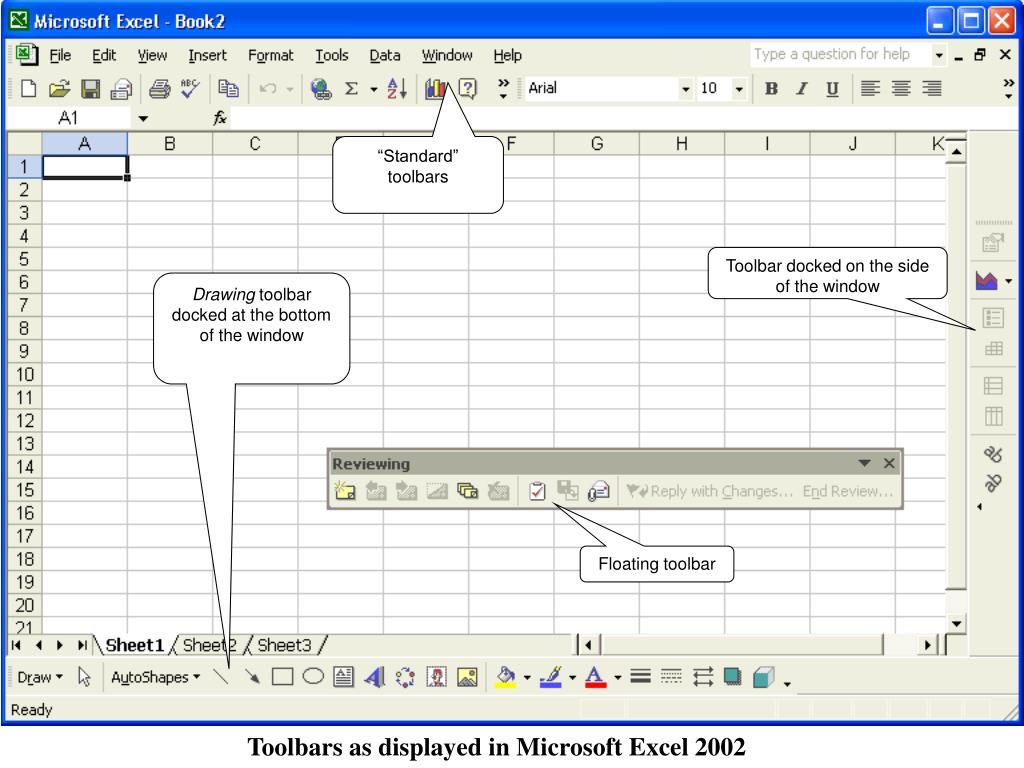
Task: Toggle Show All Comments in Reviewing toolbar
Action: point(468,490)
